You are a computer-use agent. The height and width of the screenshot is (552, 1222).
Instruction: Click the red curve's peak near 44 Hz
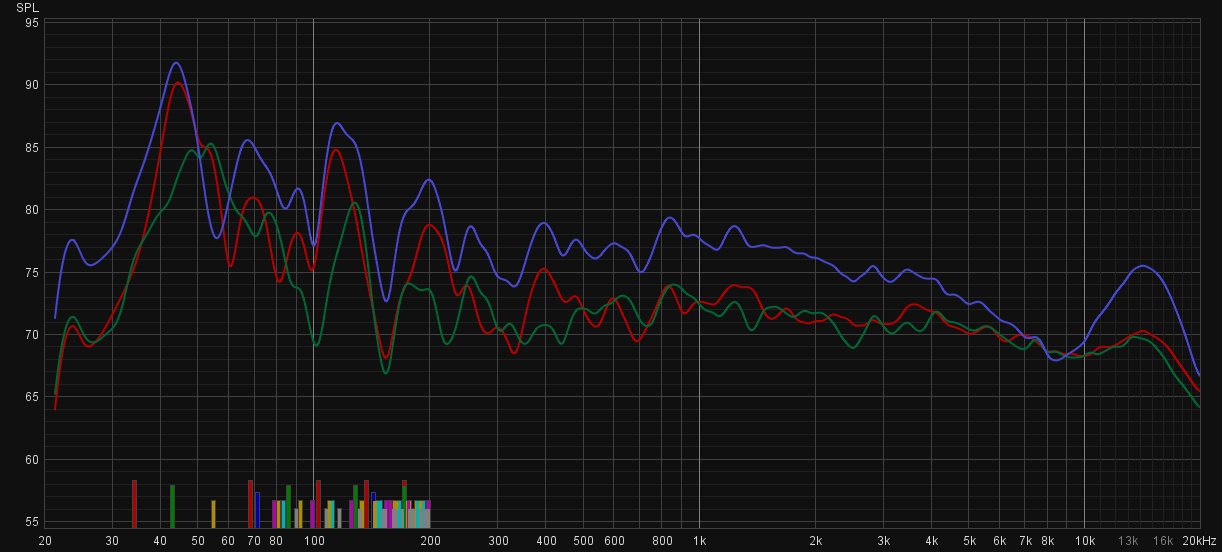(x=178, y=83)
